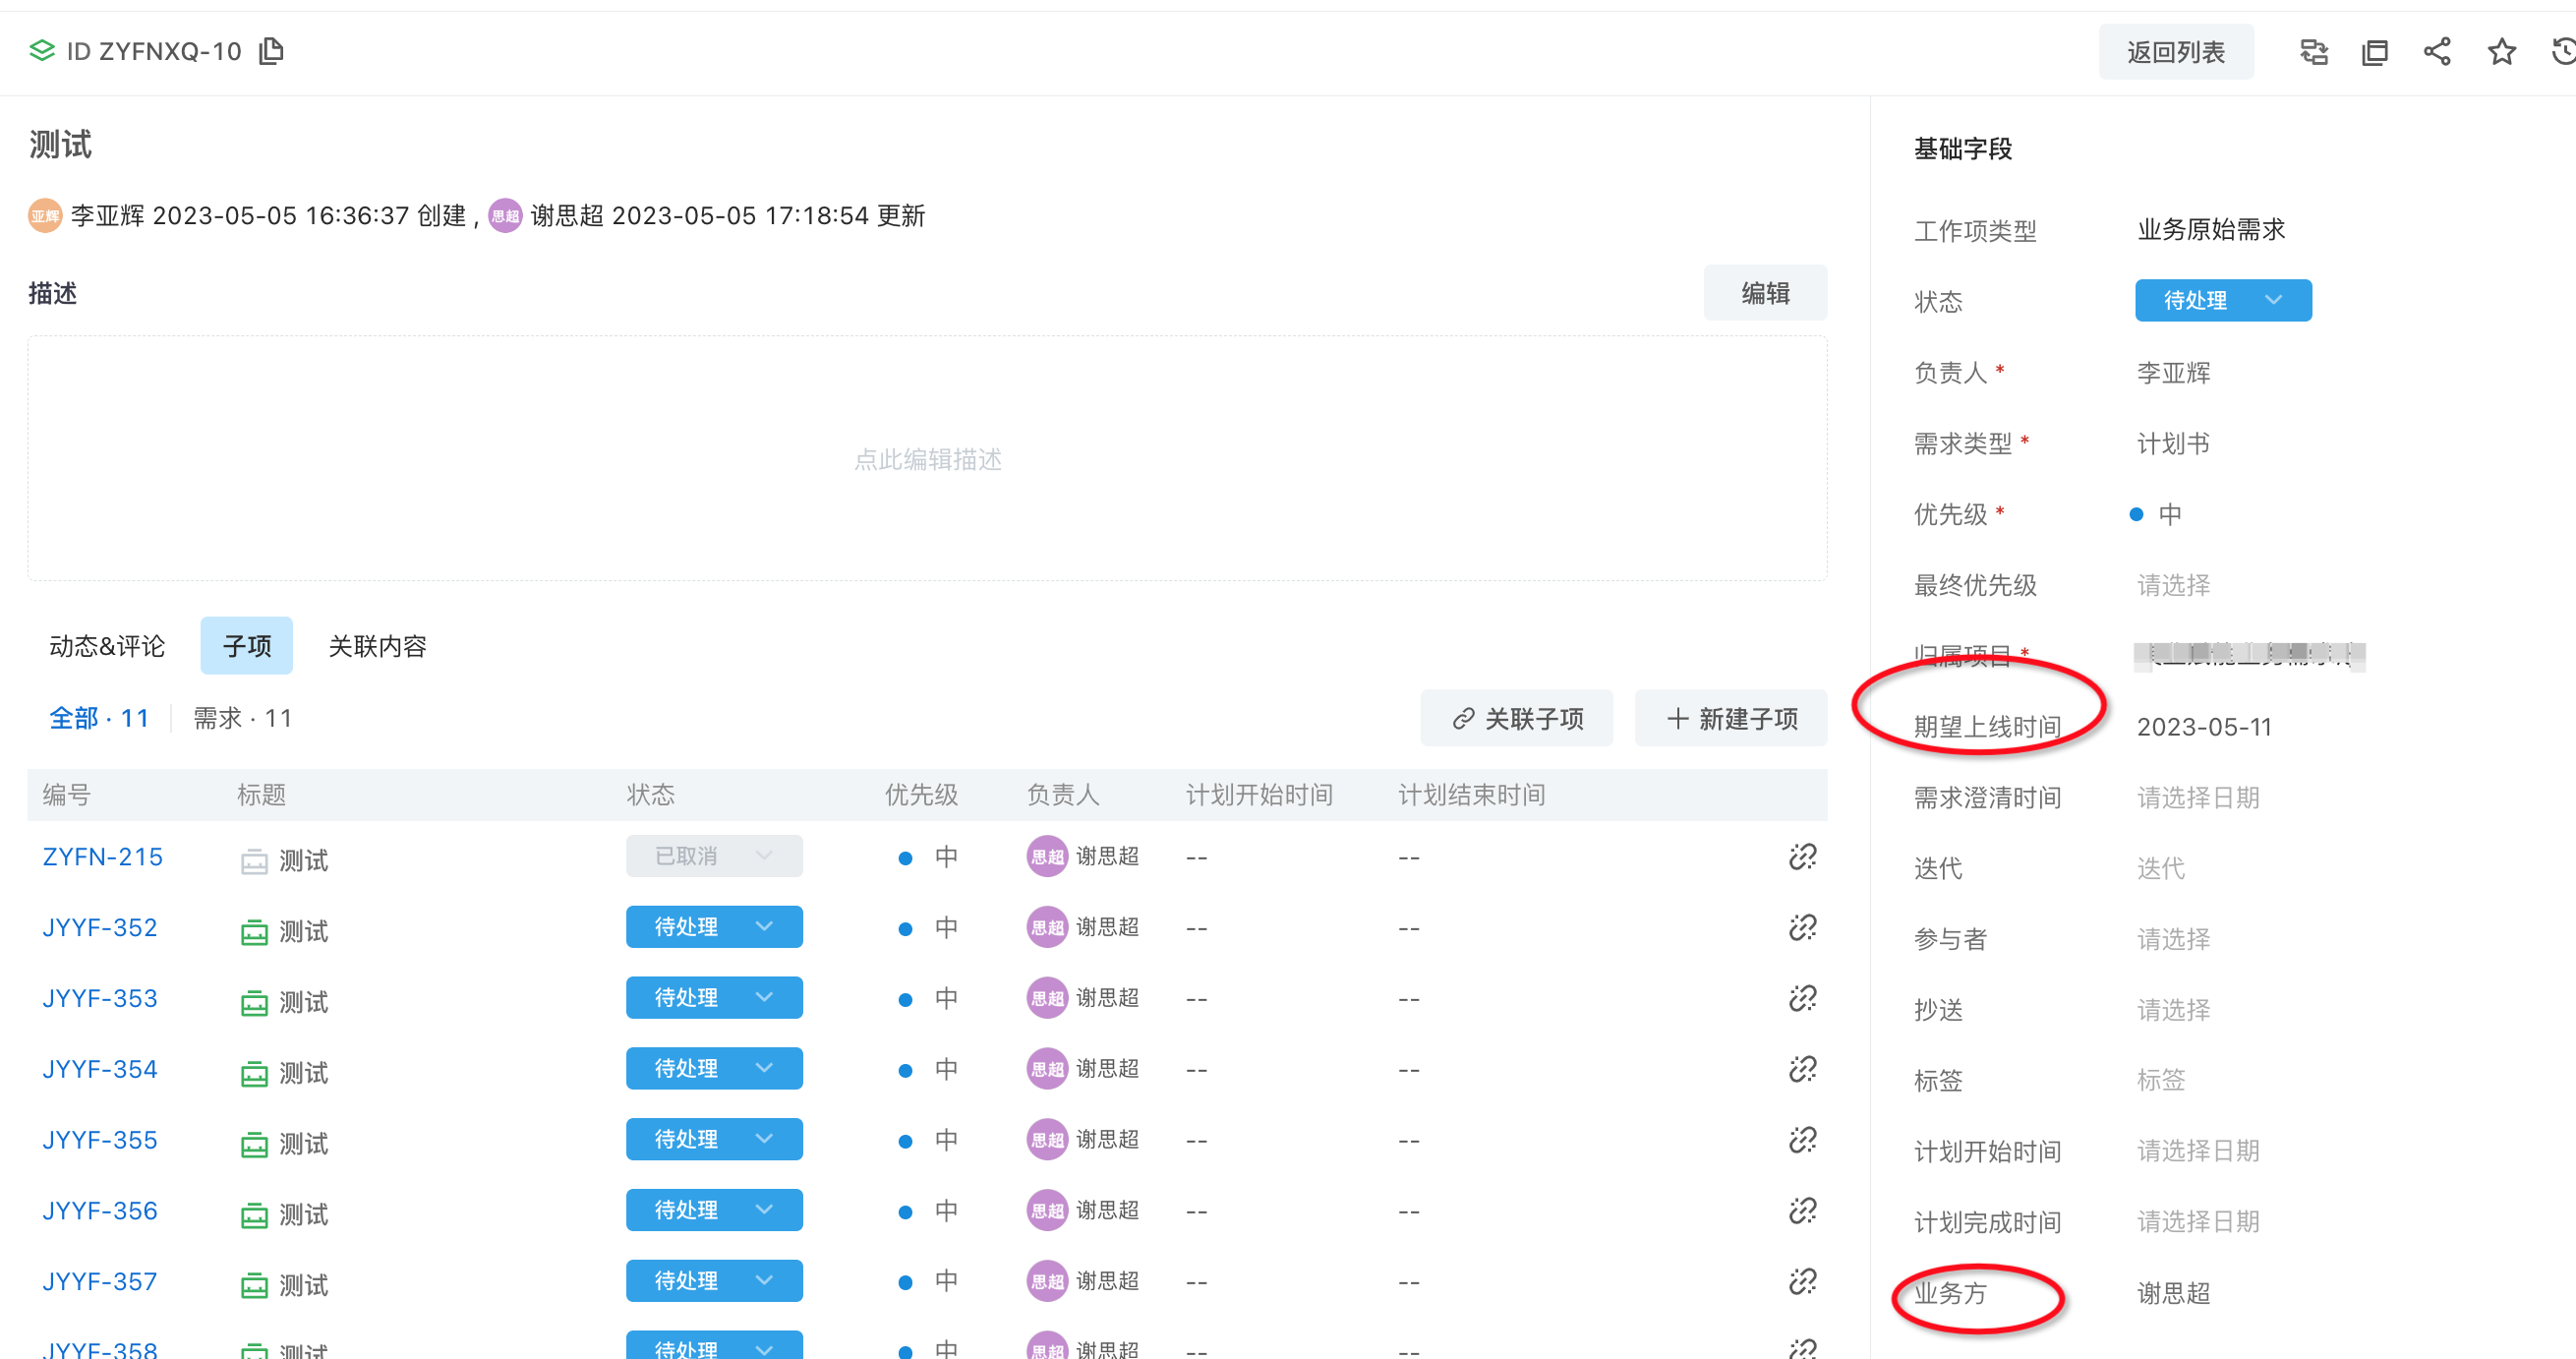Image resolution: width=2576 pixels, height=1359 pixels.
Task: Click the description area 点此编辑描述
Action: coord(927,459)
